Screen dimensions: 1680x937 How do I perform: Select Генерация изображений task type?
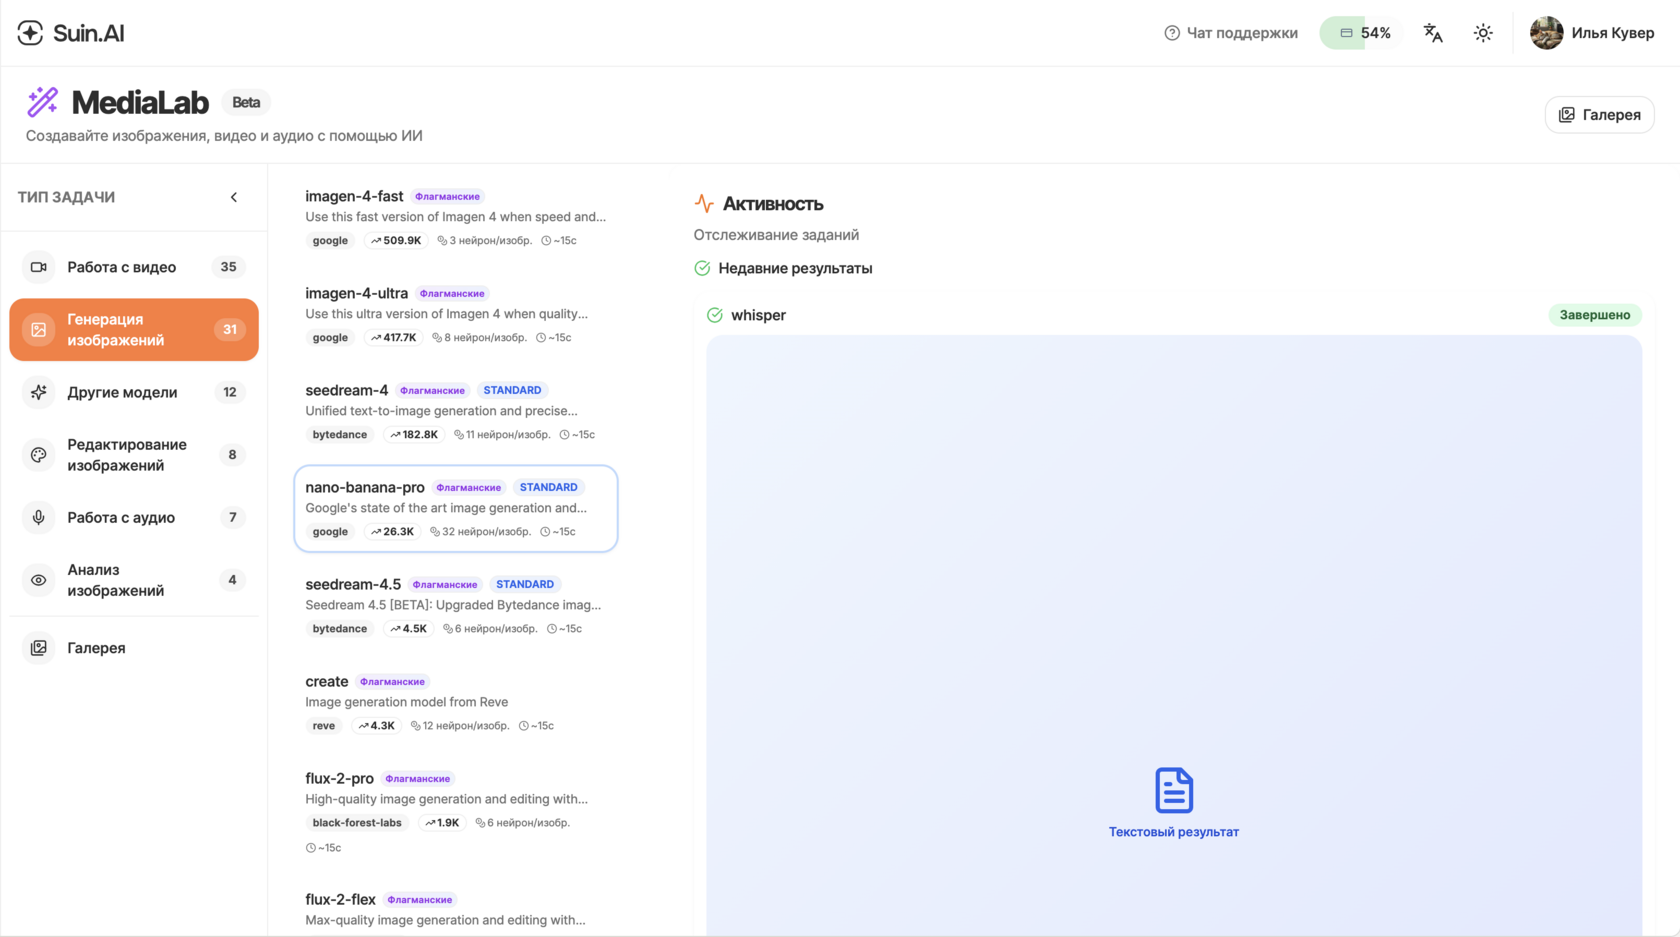tap(134, 330)
